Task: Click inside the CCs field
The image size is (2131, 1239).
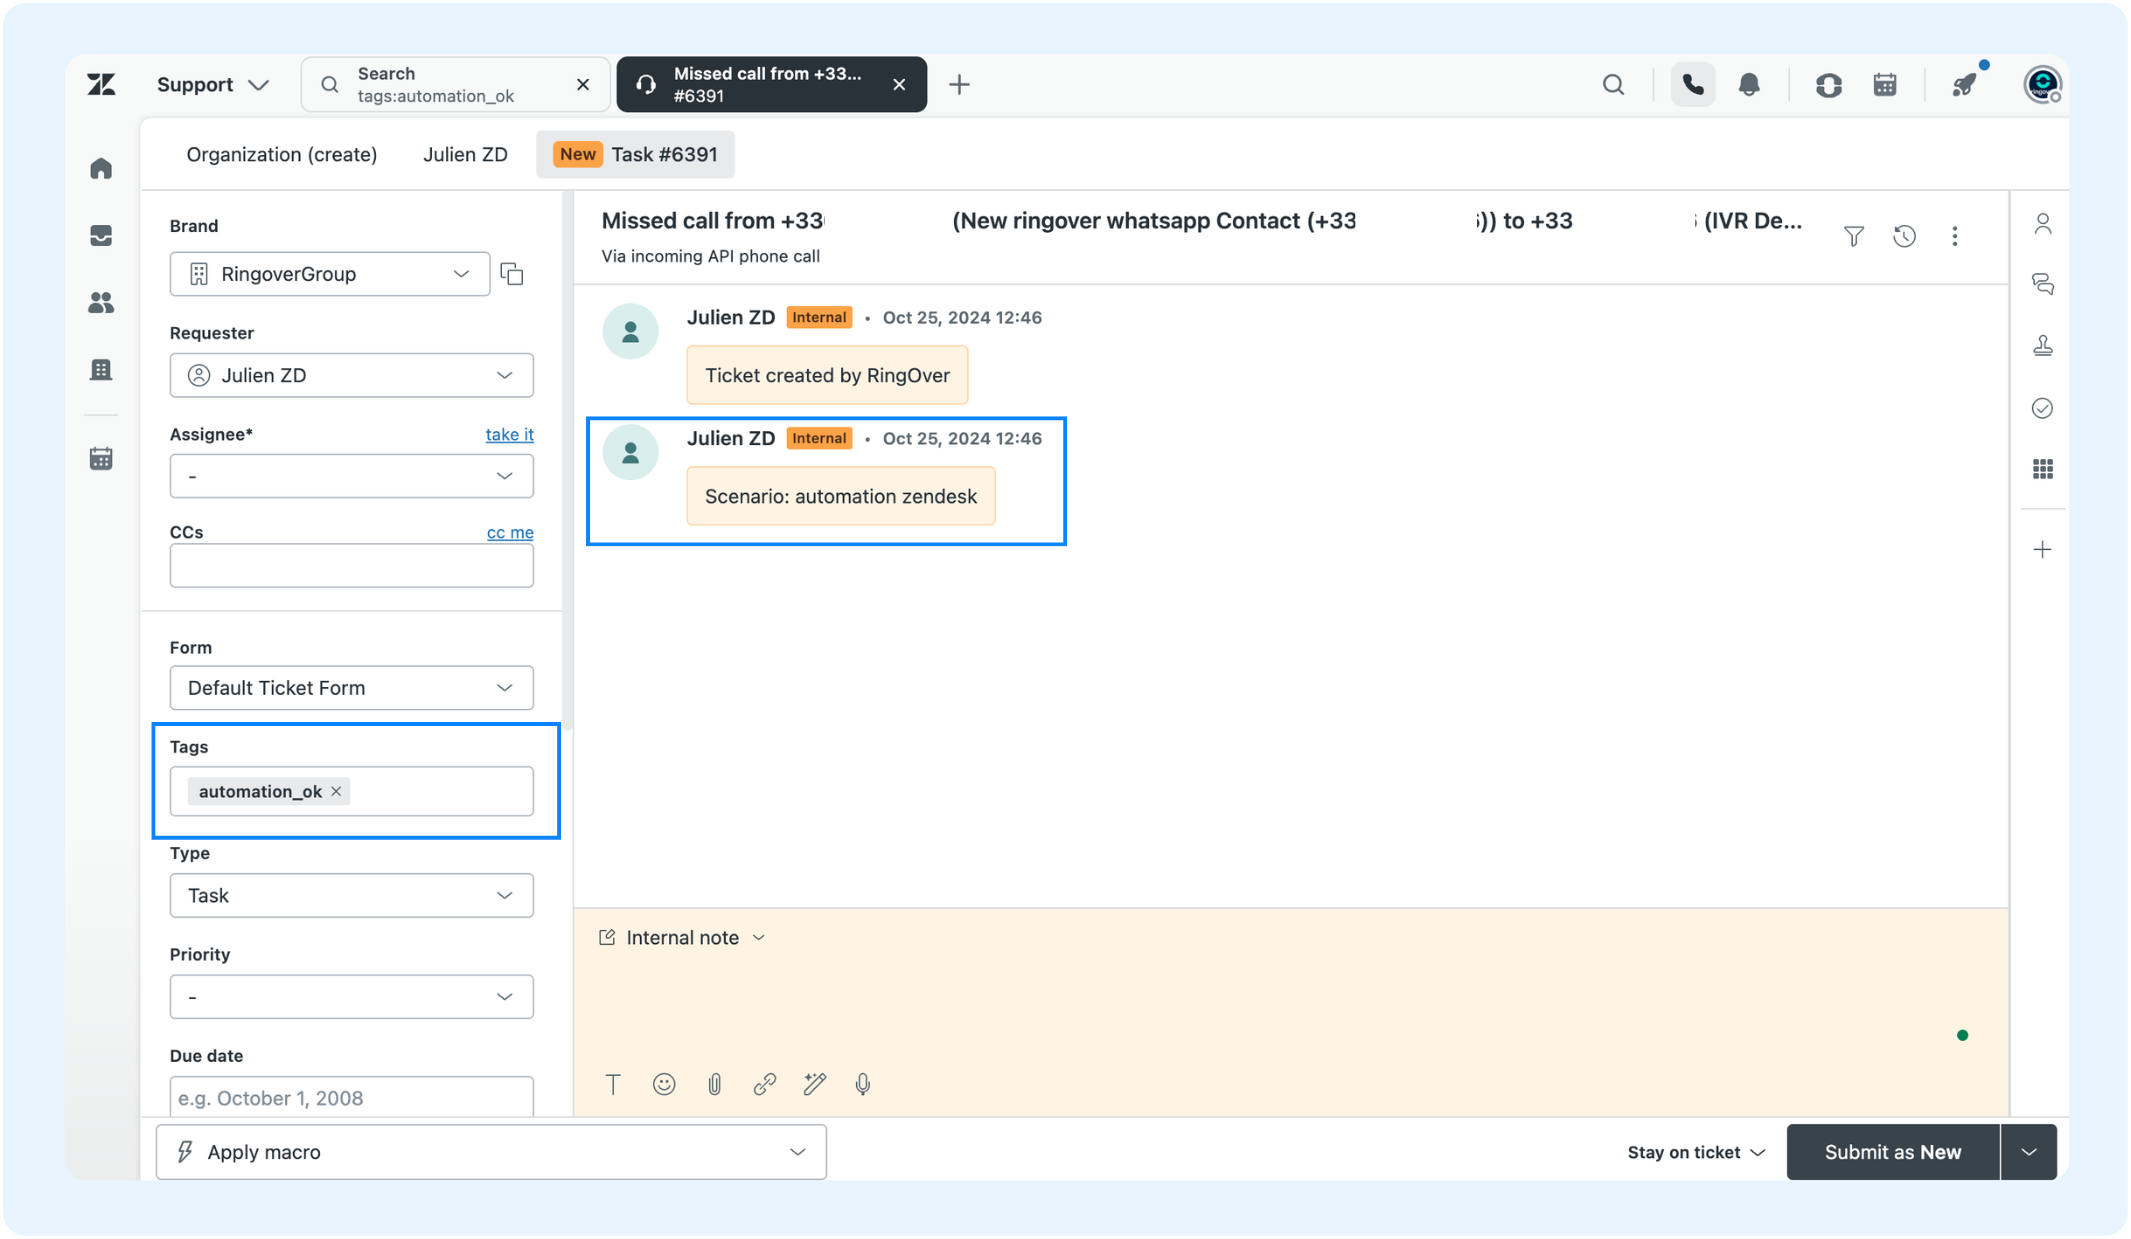Action: (x=351, y=566)
